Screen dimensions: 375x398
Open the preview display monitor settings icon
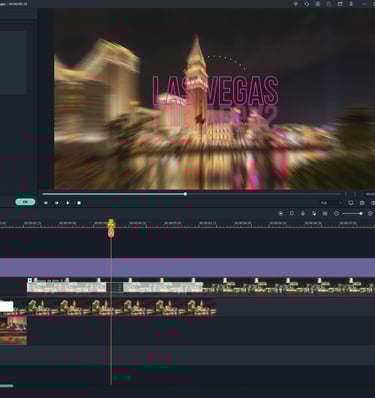point(351,203)
